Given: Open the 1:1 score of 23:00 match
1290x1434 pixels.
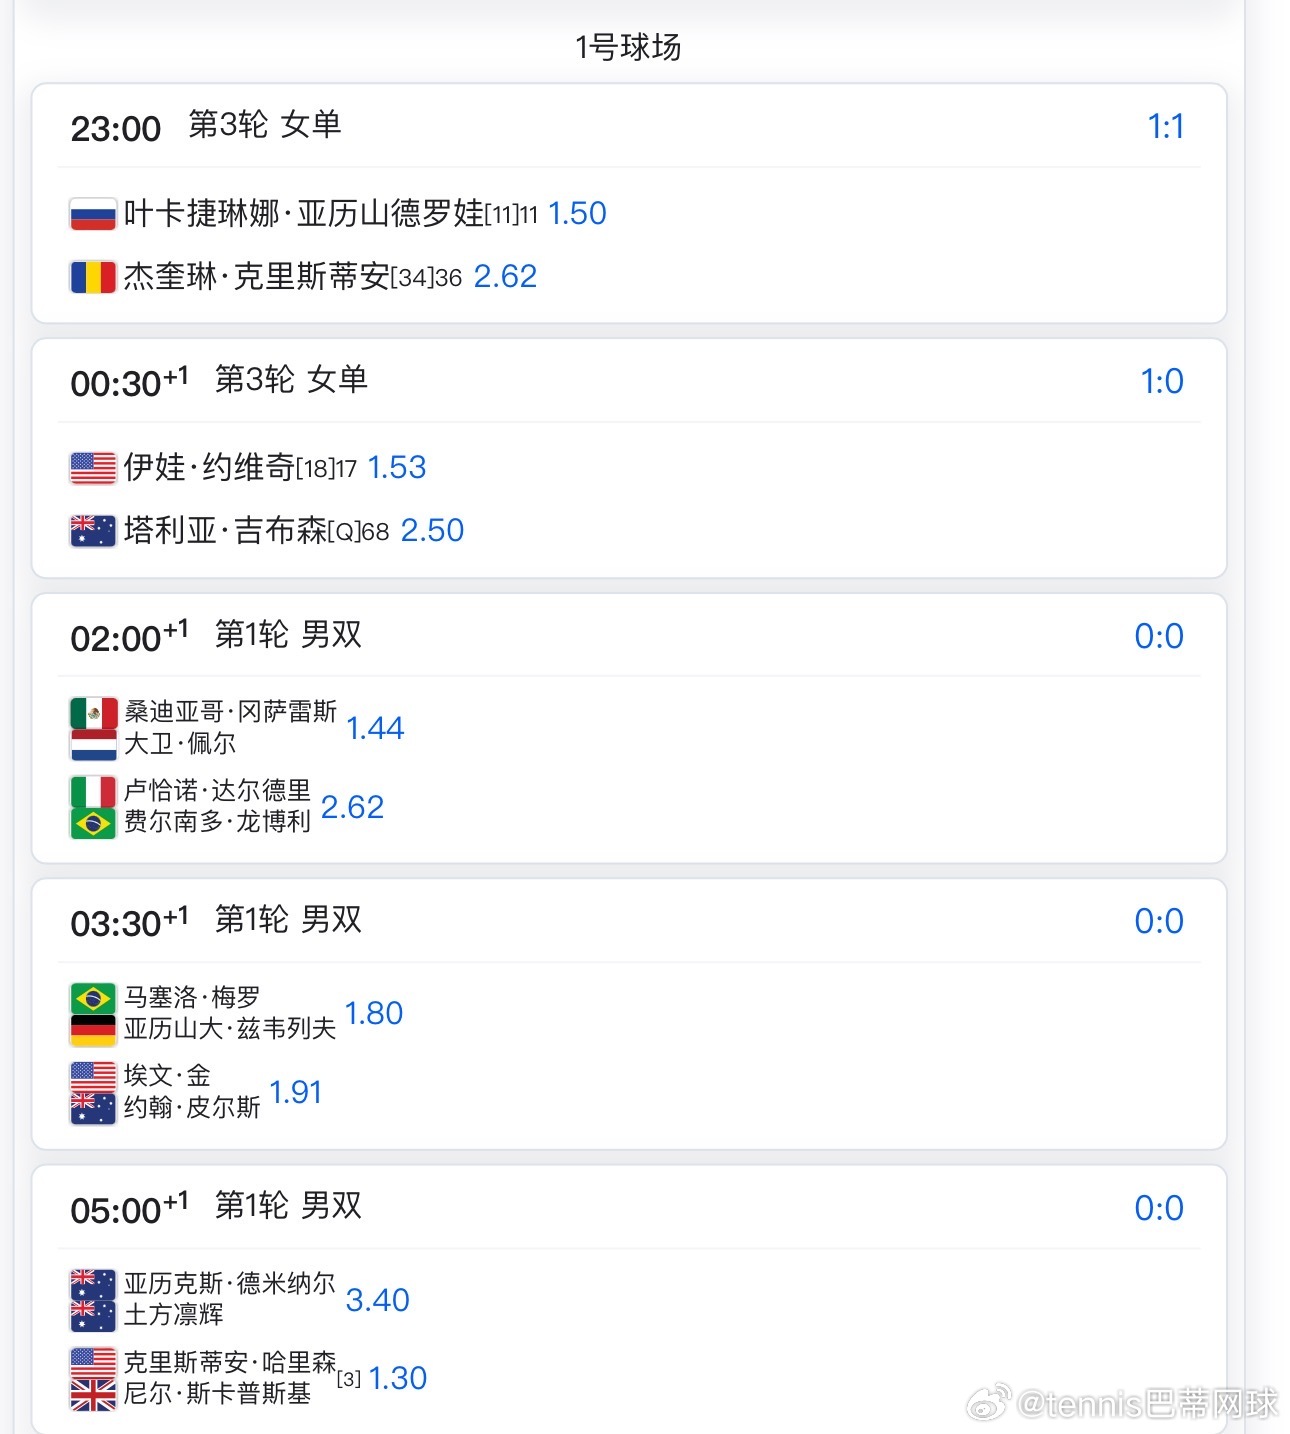Looking at the screenshot, I should [1165, 127].
